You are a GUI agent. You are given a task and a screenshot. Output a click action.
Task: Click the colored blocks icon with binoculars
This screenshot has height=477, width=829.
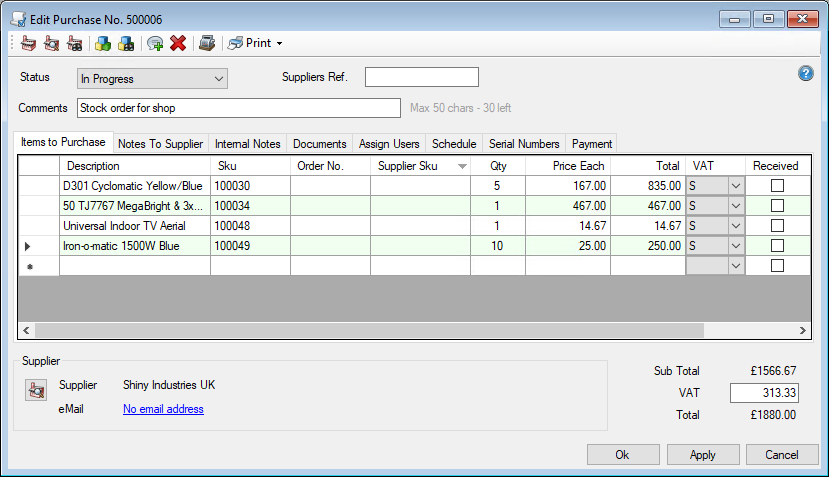pos(126,43)
